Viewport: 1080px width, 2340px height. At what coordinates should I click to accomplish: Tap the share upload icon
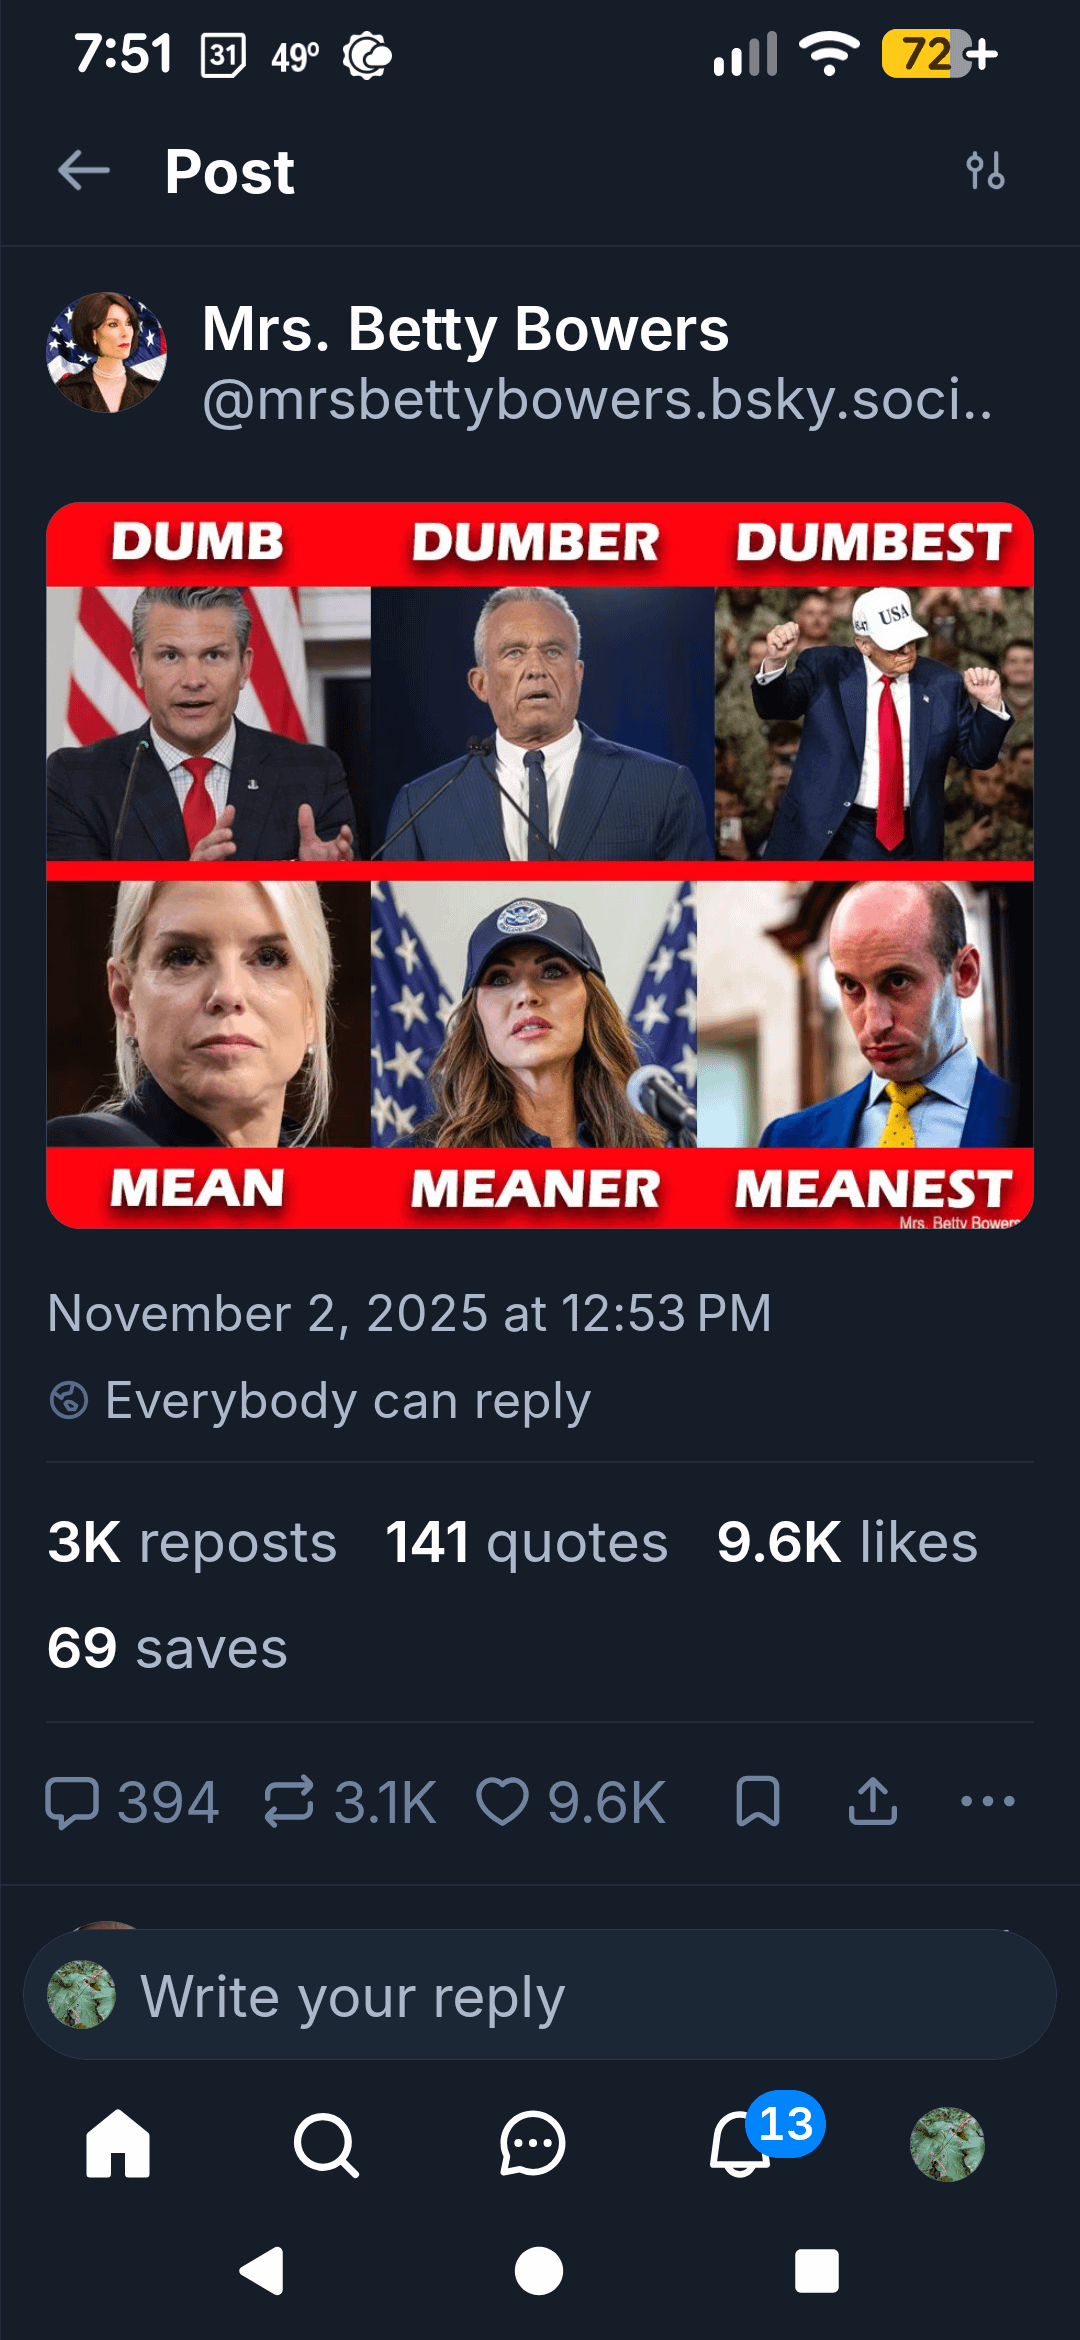(873, 1802)
